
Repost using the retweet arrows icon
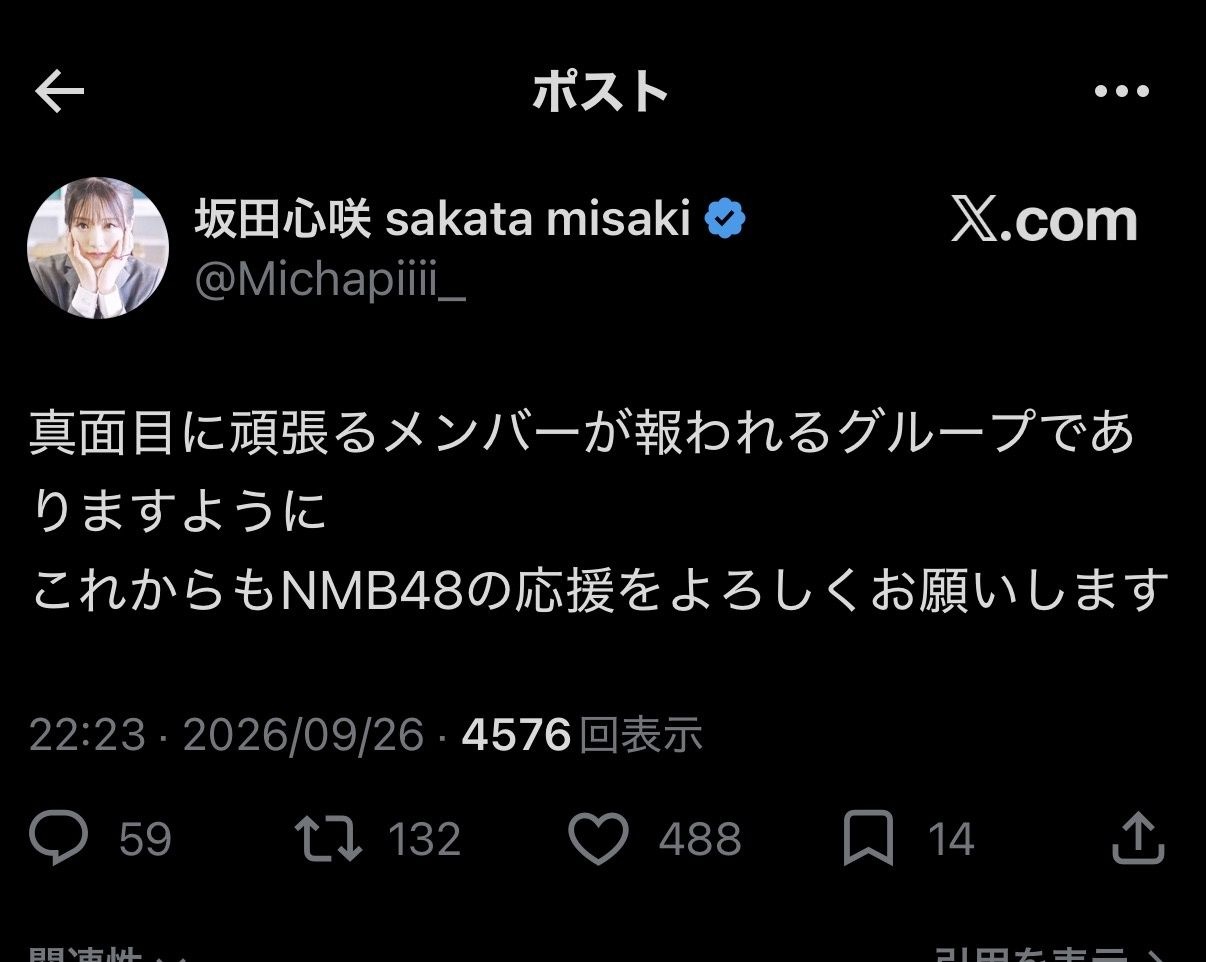330,839
